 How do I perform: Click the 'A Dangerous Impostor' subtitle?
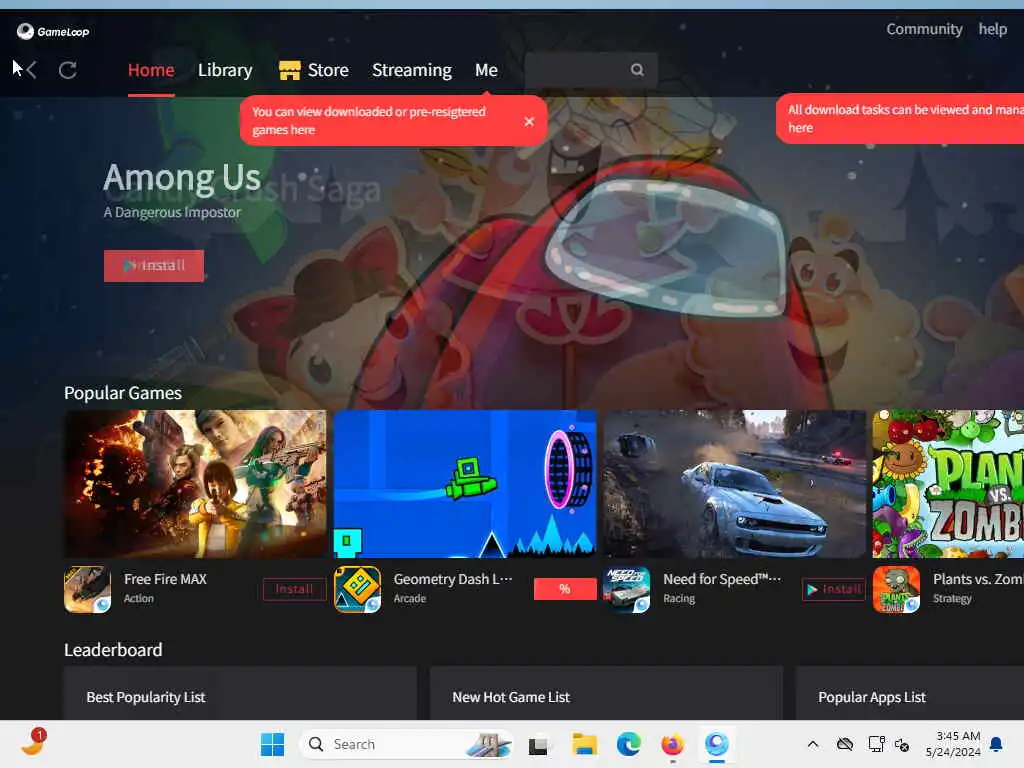pos(172,212)
